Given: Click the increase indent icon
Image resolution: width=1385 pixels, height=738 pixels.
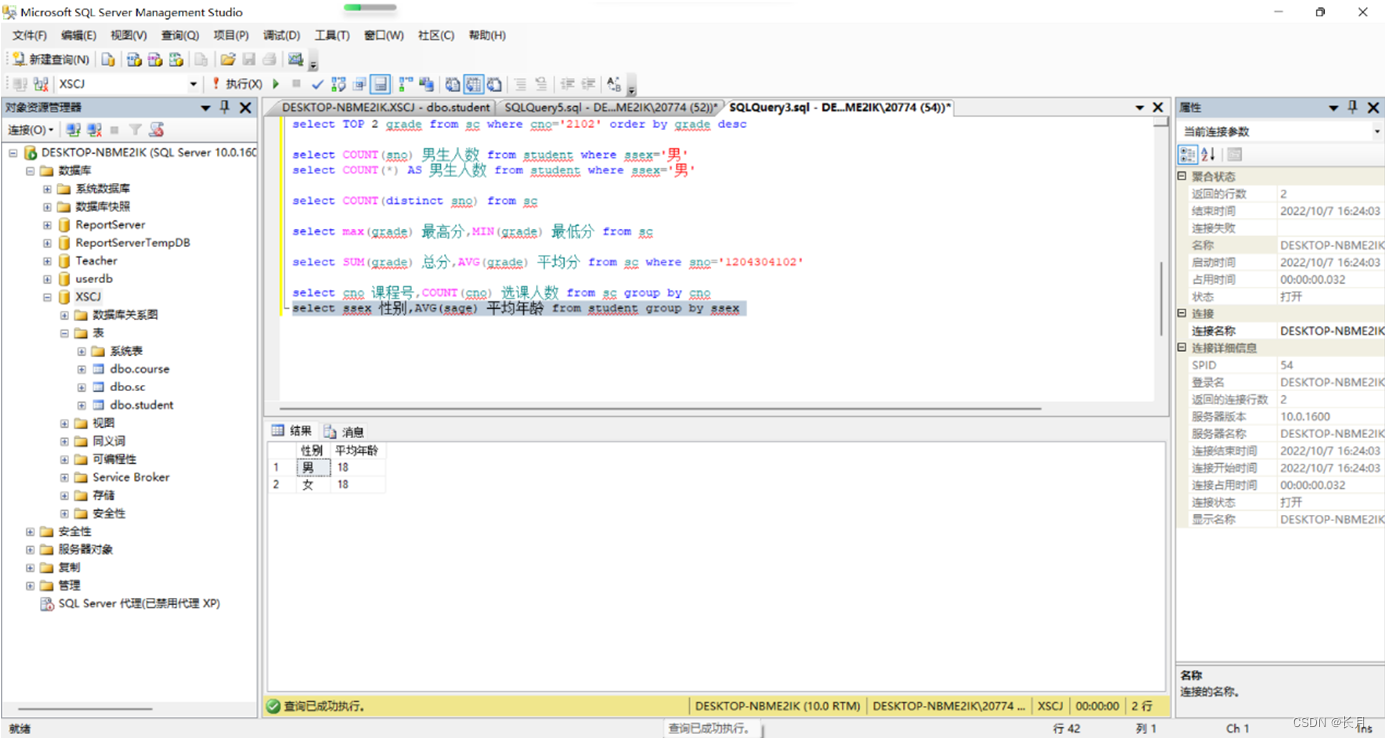Looking at the screenshot, I should click(x=588, y=84).
